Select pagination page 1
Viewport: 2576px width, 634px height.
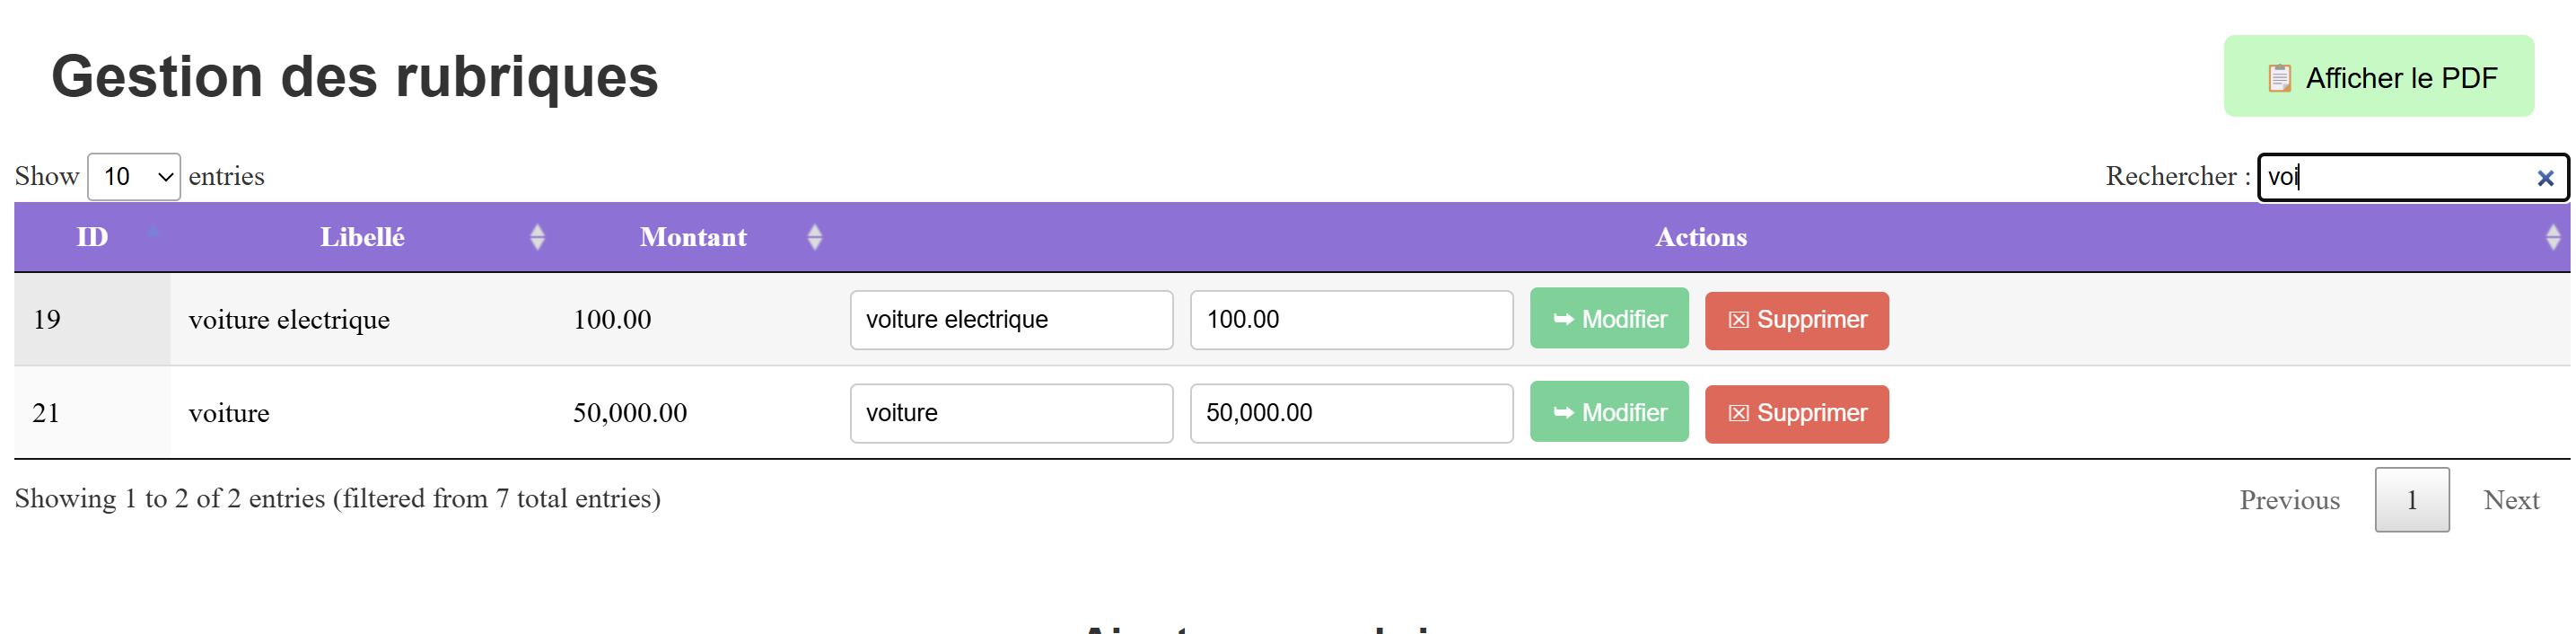(2411, 499)
